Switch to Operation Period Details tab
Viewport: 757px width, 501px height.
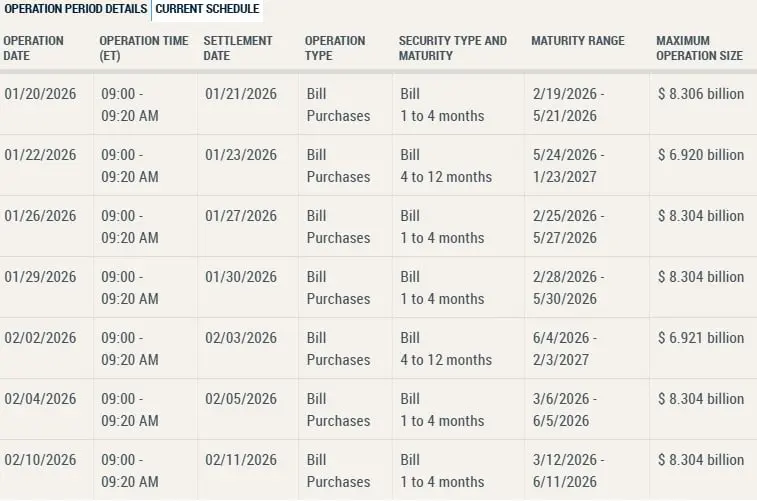click(76, 9)
